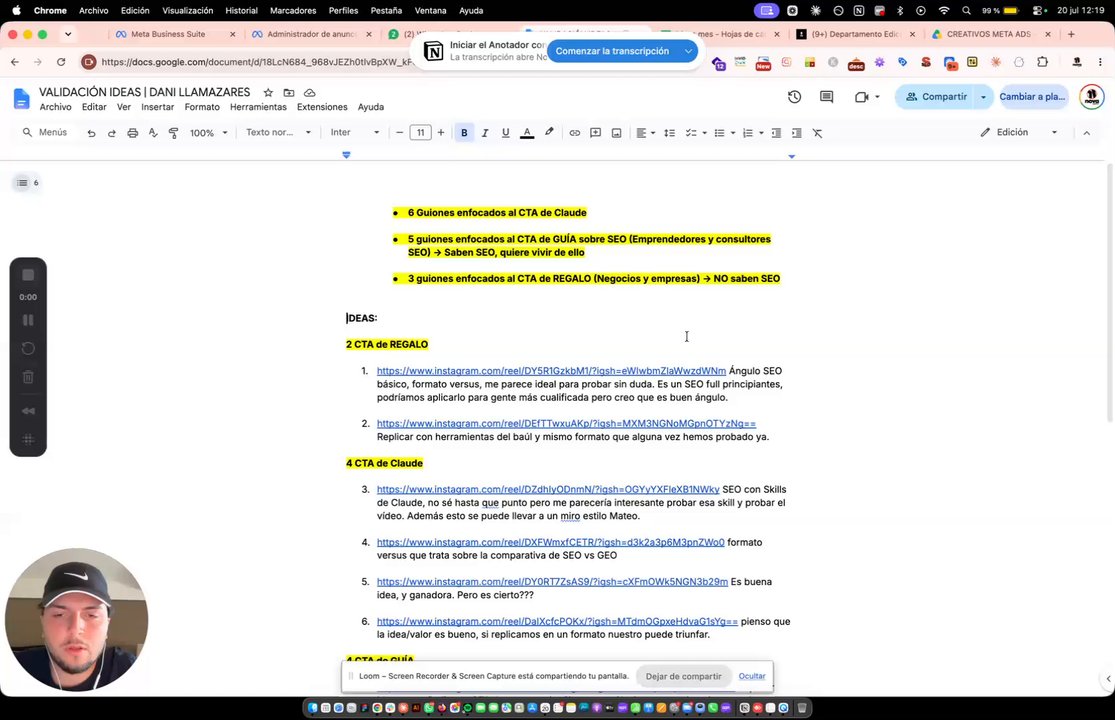1115x720 pixels.
Task: Toggle bold formatting
Action: click(464, 133)
